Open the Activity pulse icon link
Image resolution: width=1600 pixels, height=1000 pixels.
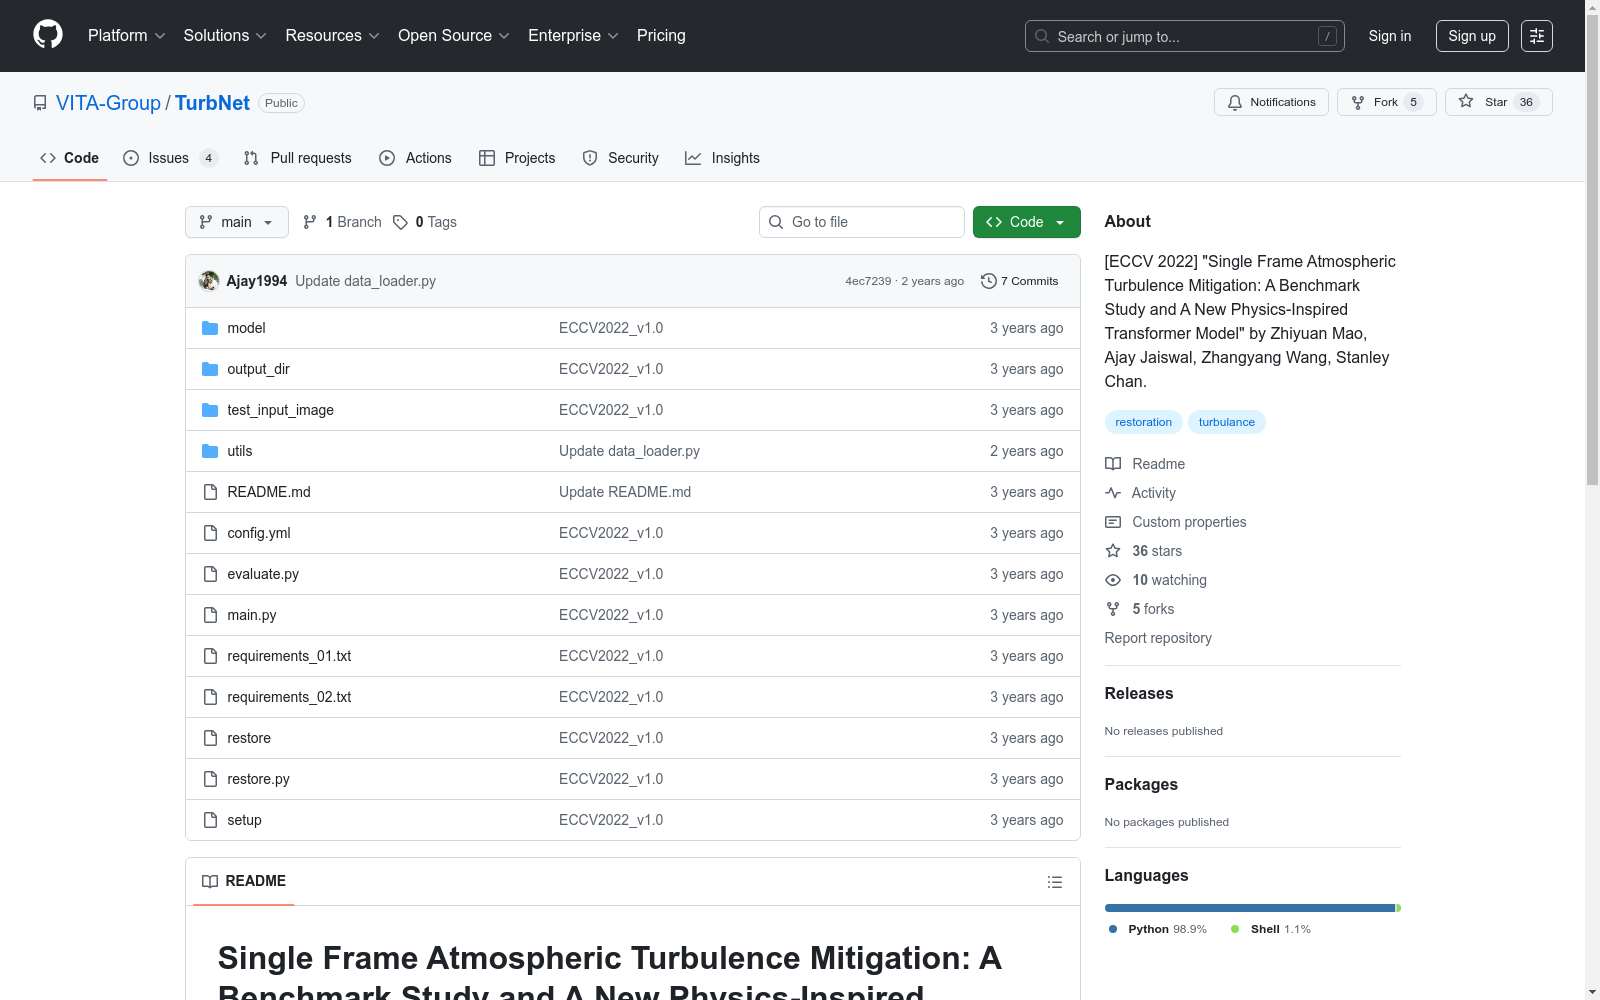[x=1113, y=493]
